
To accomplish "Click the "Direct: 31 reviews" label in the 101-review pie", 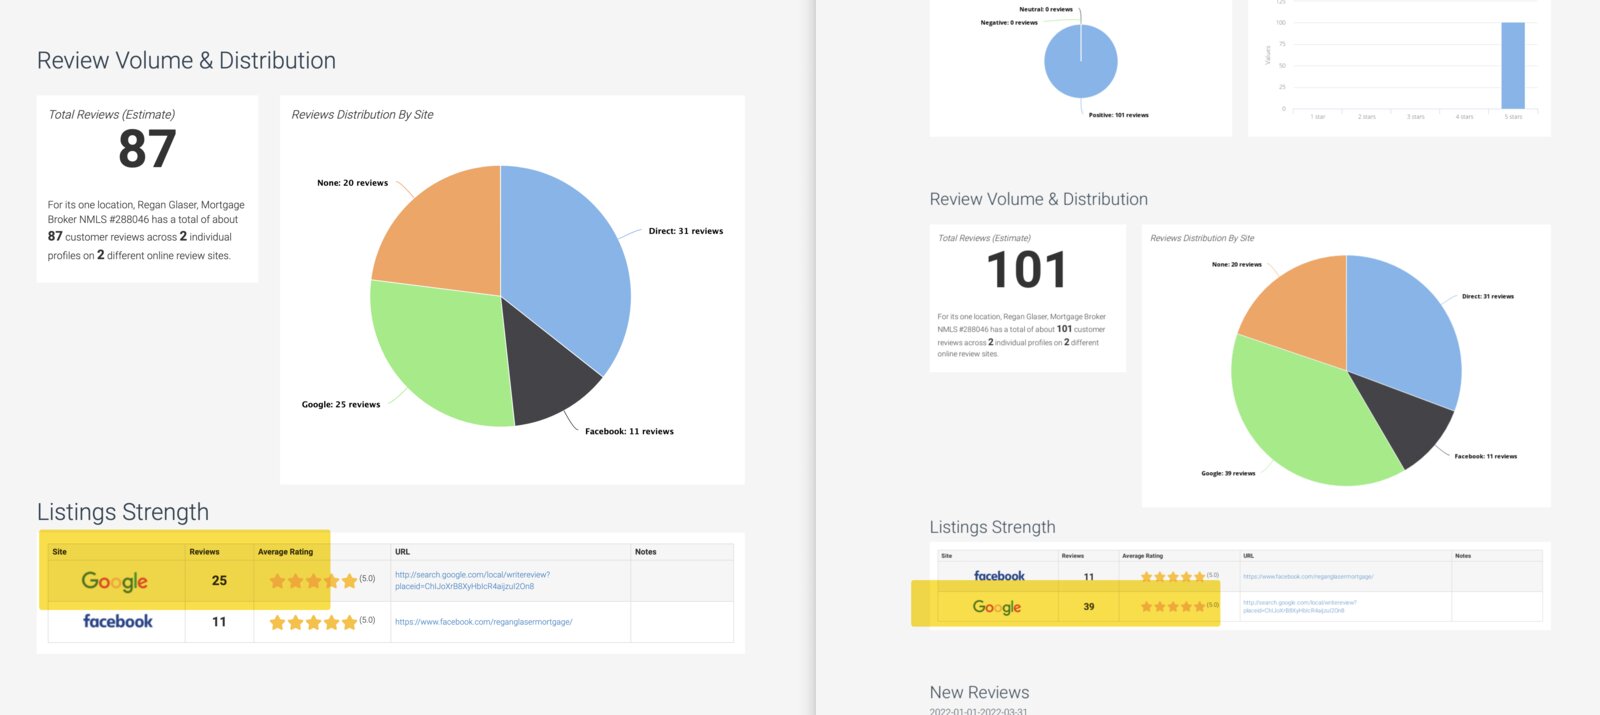I will coord(1488,296).
